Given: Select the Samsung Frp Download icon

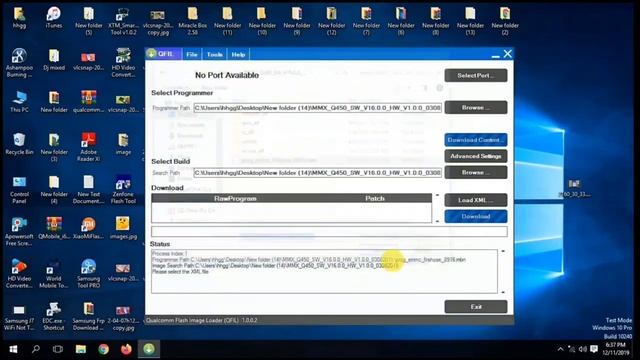Looking at the screenshot, I should point(89,316).
